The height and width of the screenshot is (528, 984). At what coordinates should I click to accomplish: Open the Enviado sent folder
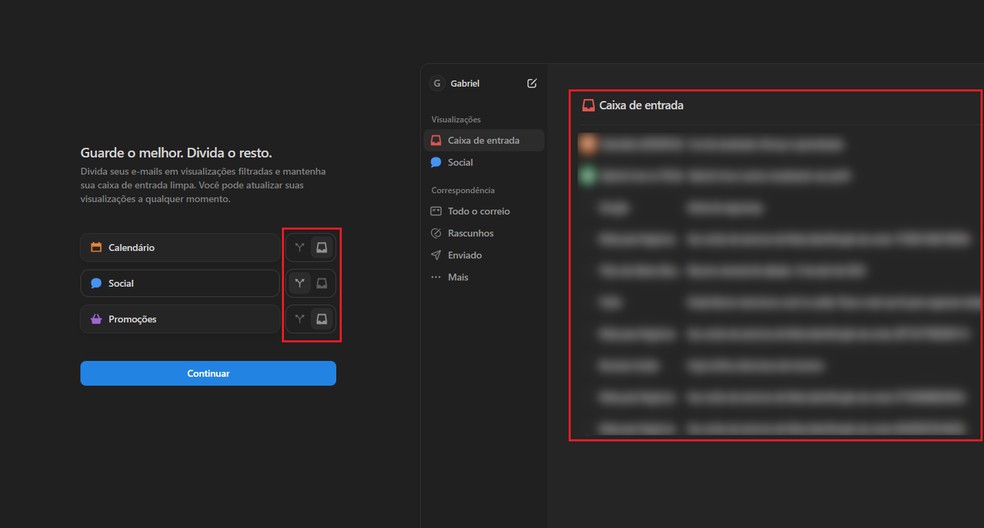[464, 255]
